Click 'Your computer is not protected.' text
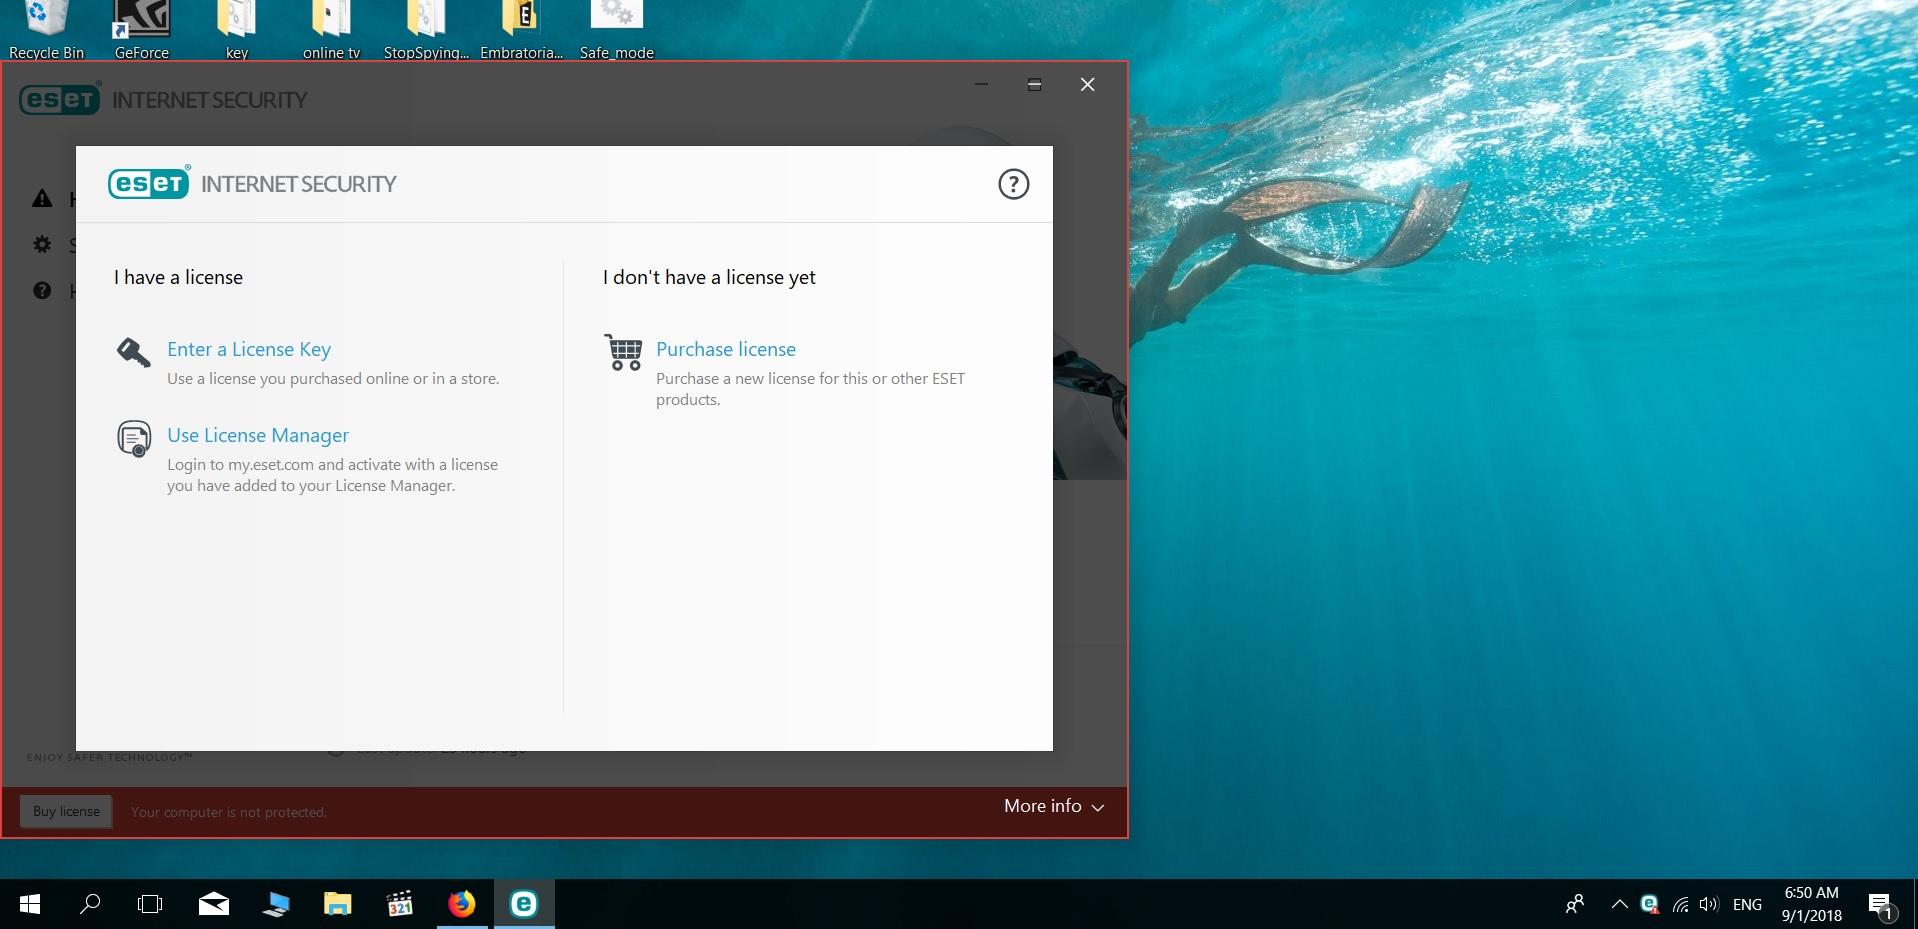The width and height of the screenshot is (1918, 929). pyautogui.click(x=228, y=812)
